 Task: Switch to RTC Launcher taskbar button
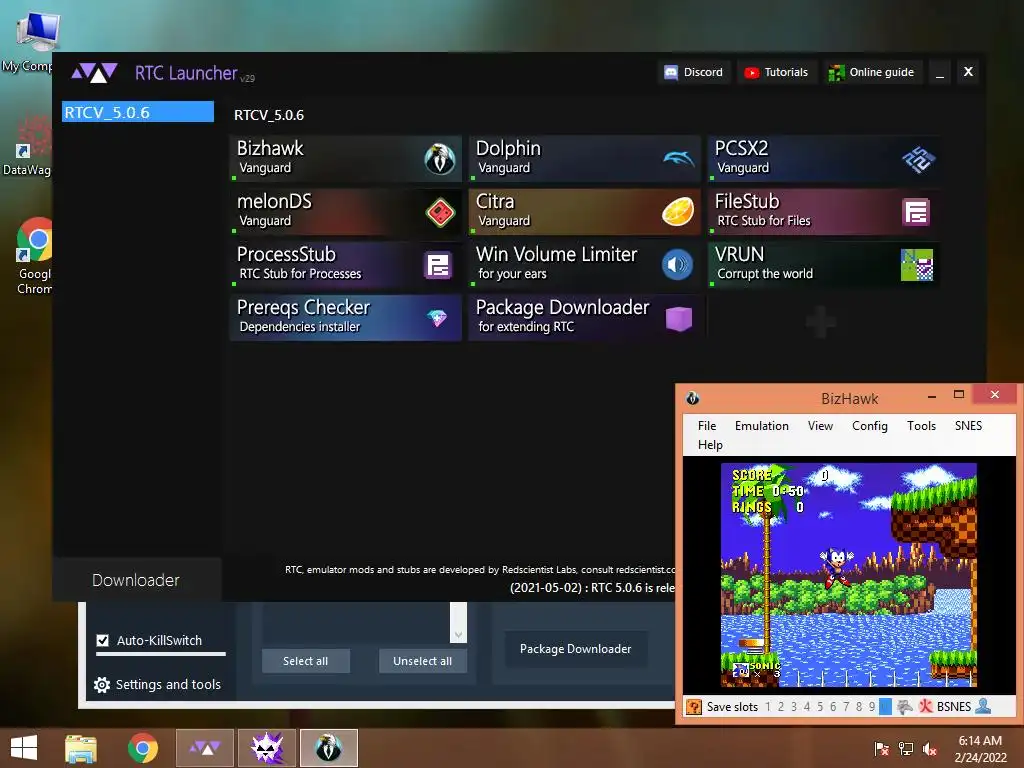205,748
